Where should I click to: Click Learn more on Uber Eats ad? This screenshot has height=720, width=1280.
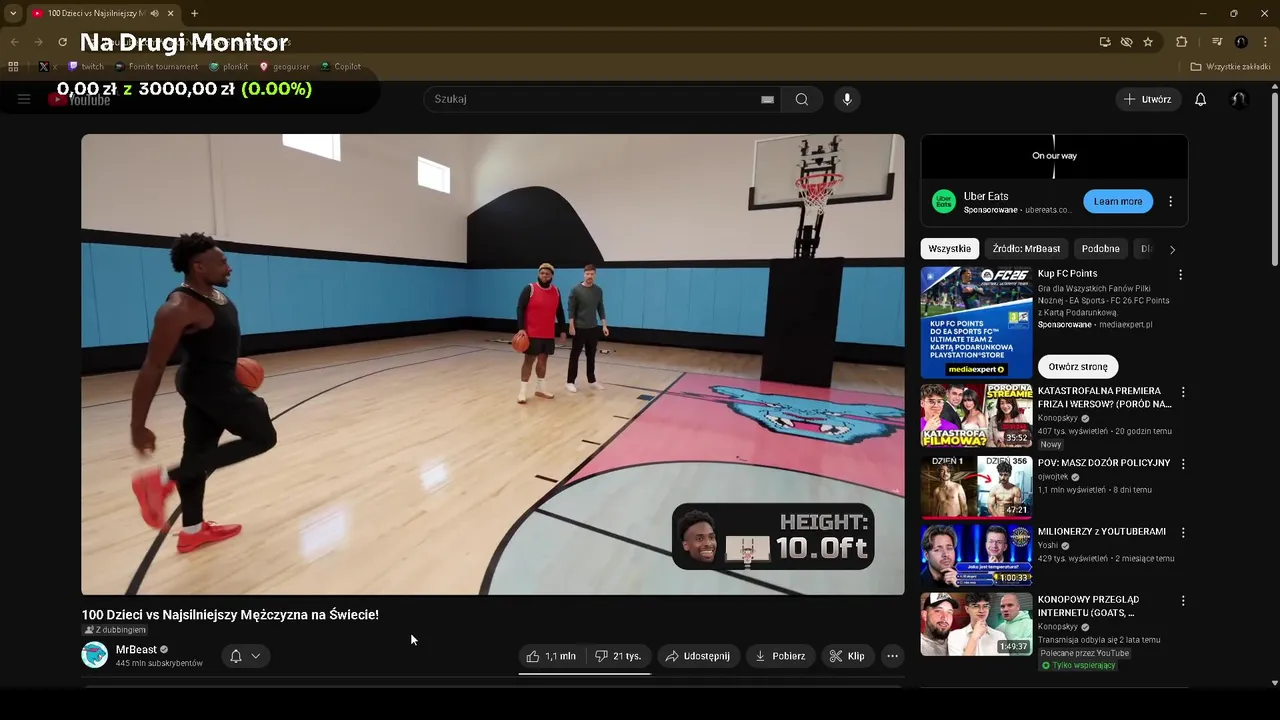(x=1118, y=201)
